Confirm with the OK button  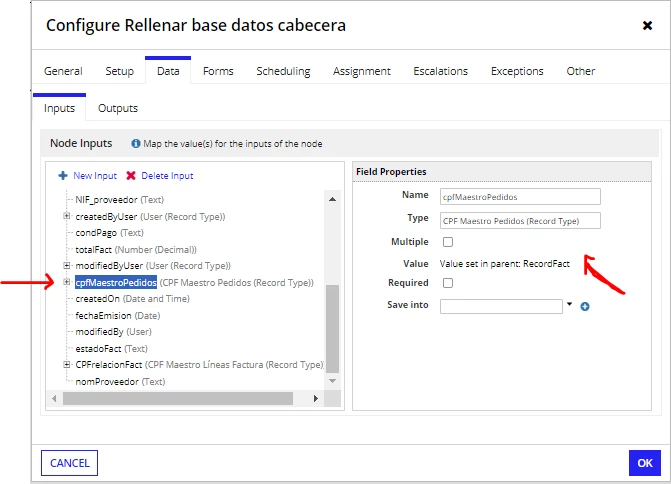tap(644, 463)
